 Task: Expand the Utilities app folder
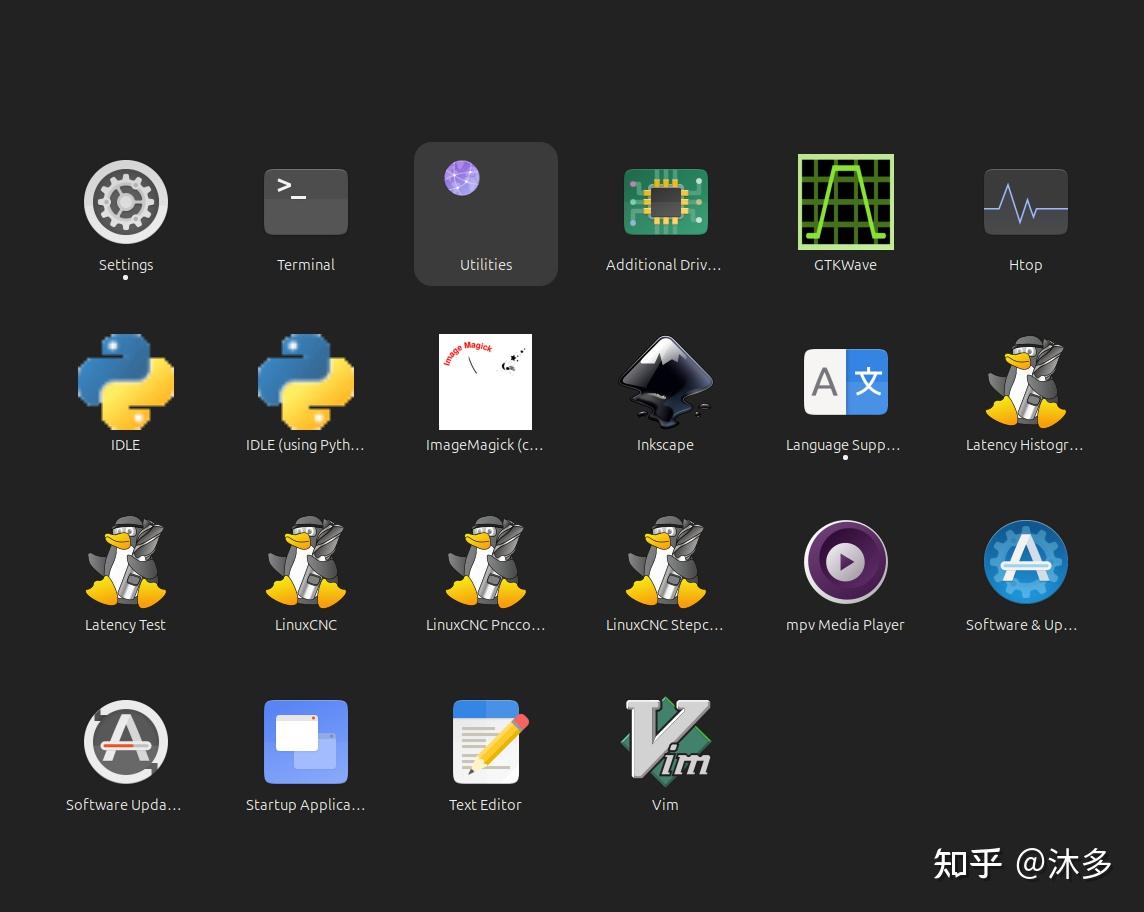point(486,201)
